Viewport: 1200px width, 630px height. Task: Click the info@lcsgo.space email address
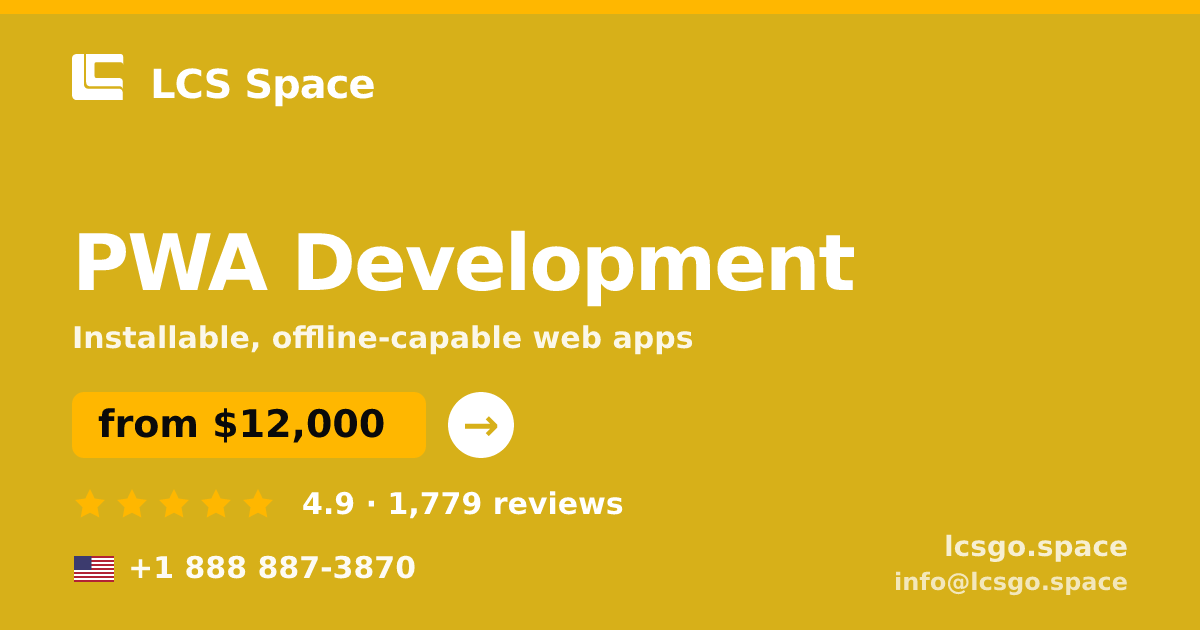coord(1011,582)
